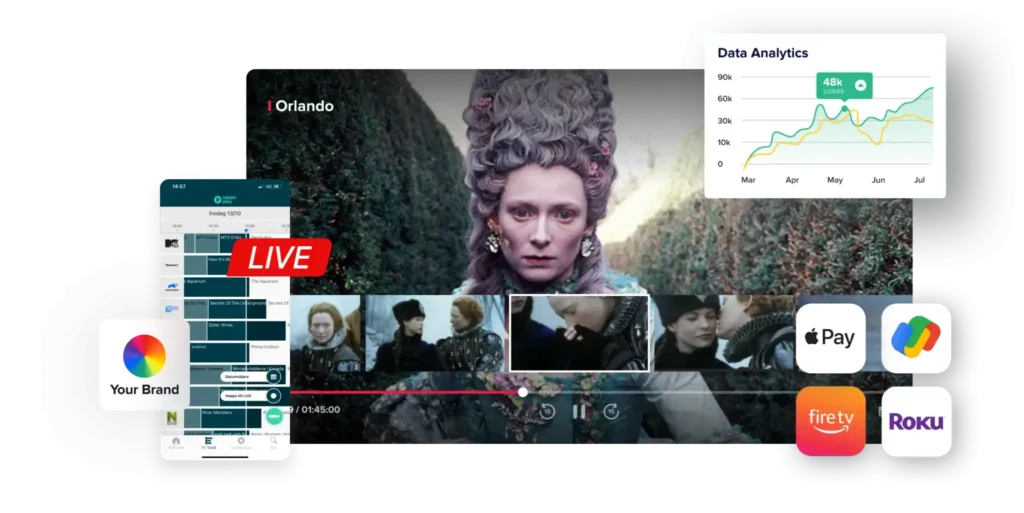
Task: Tap the settings gear in phone nav
Action: click(241, 443)
